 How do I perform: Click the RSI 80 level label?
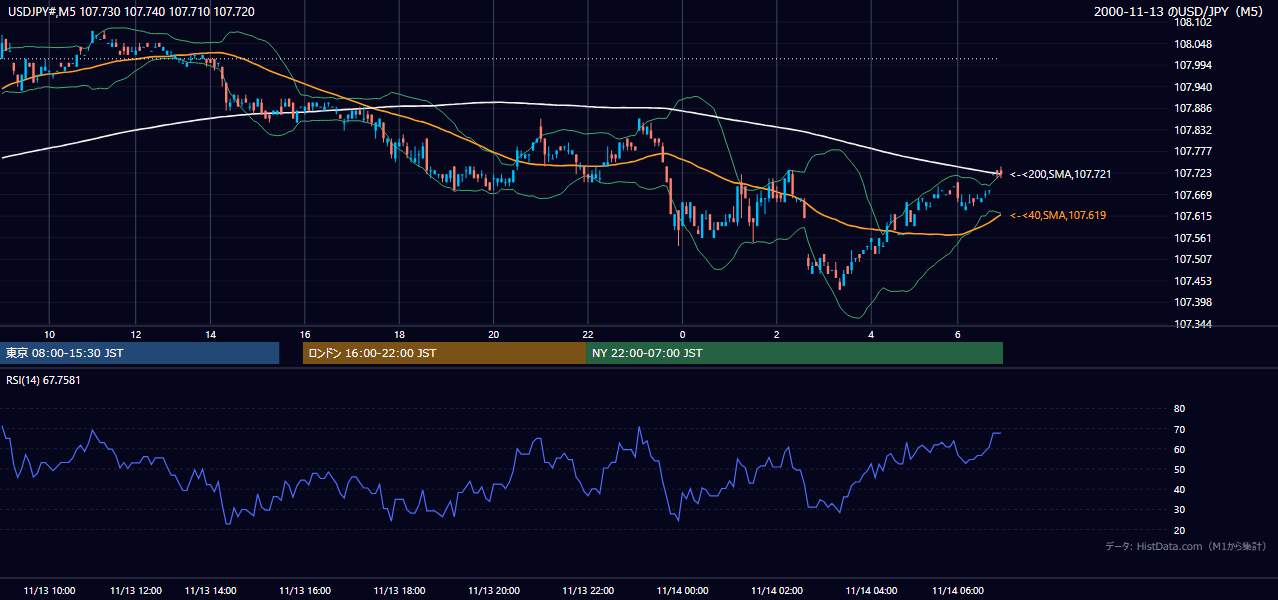click(1179, 409)
